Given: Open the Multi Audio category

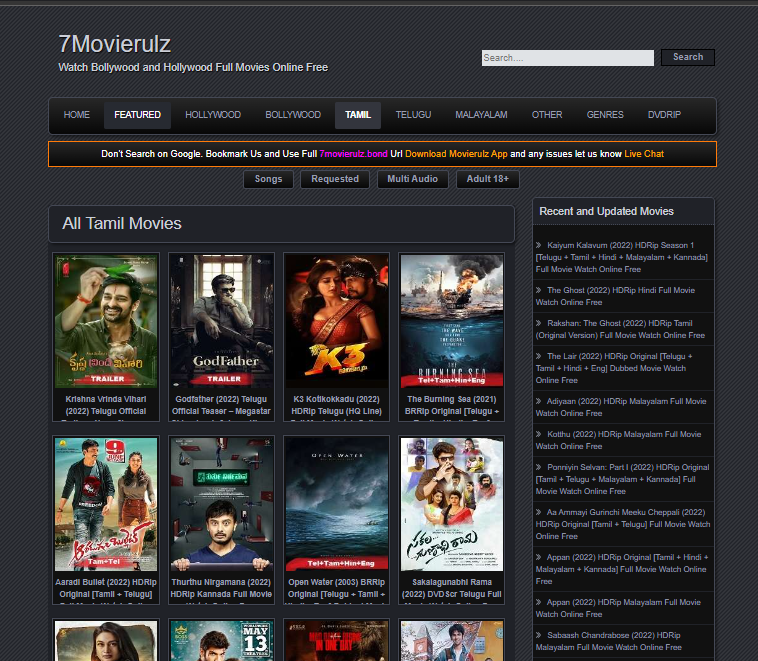Looking at the screenshot, I should click(412, 179).
